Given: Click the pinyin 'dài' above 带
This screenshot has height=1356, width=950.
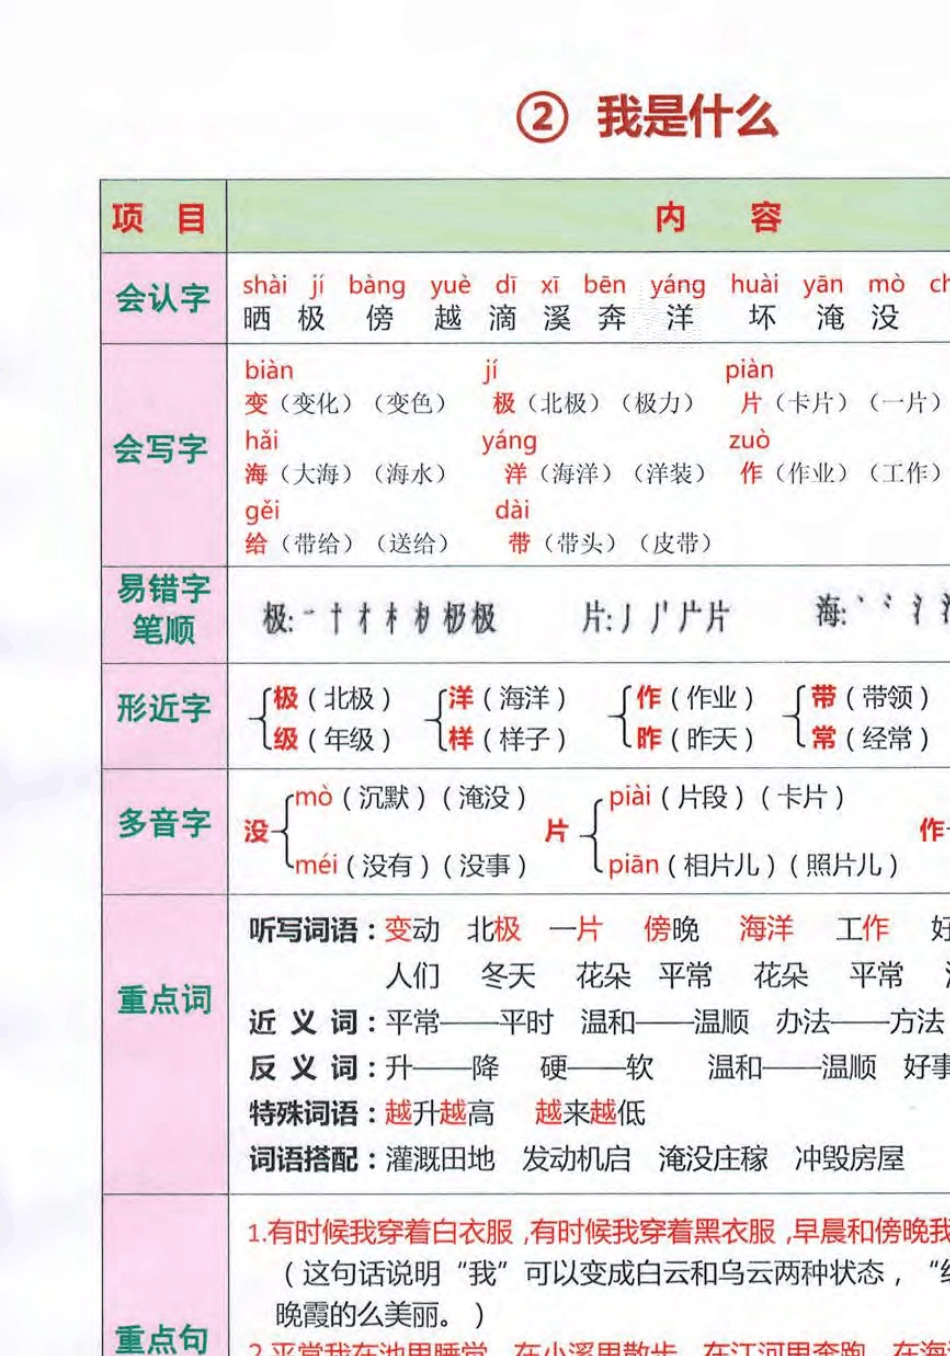Looking at the screenshot, I should coord(512,510).
